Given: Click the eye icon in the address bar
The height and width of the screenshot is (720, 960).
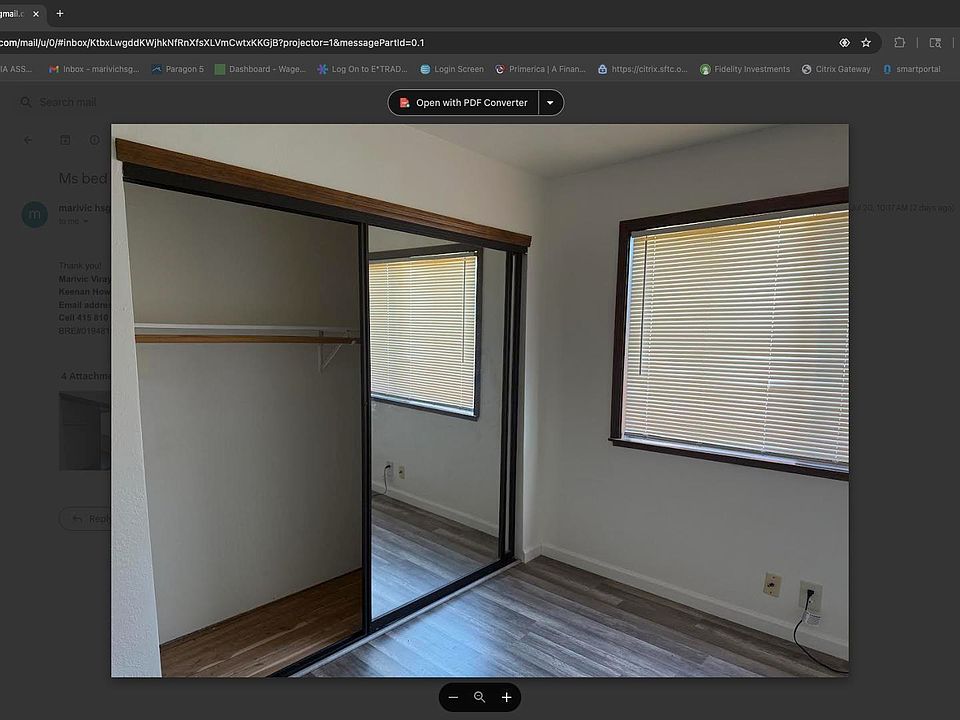Looking at the screenshot, I should click(844, 43).
